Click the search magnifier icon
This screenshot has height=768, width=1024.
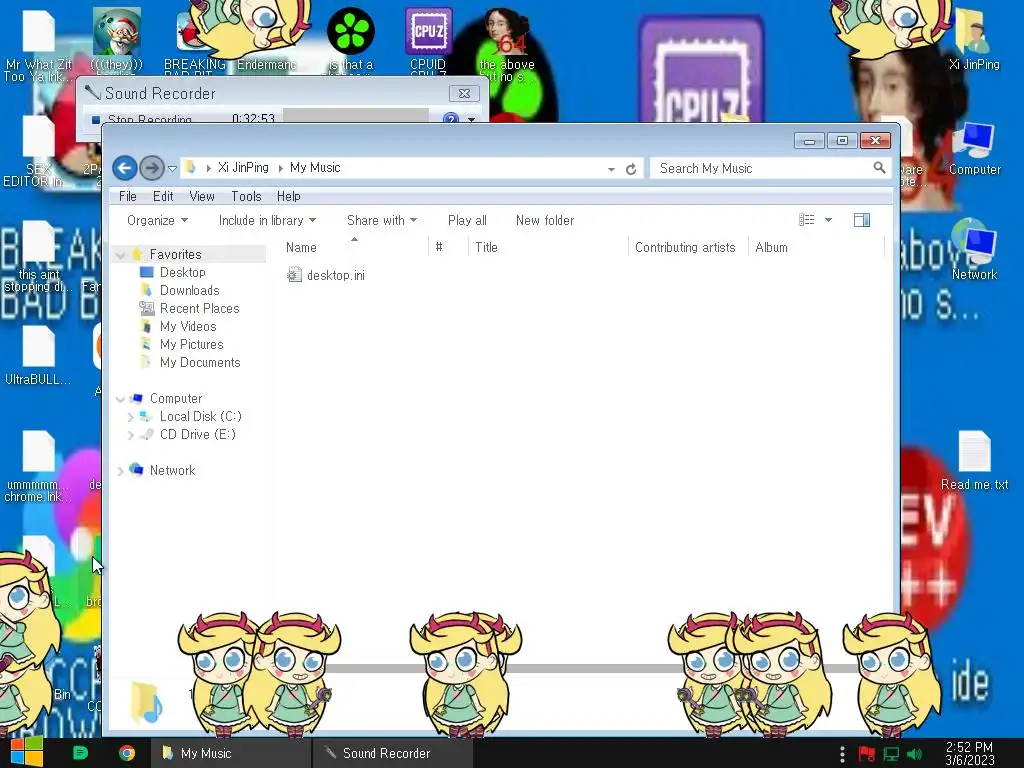879,168
